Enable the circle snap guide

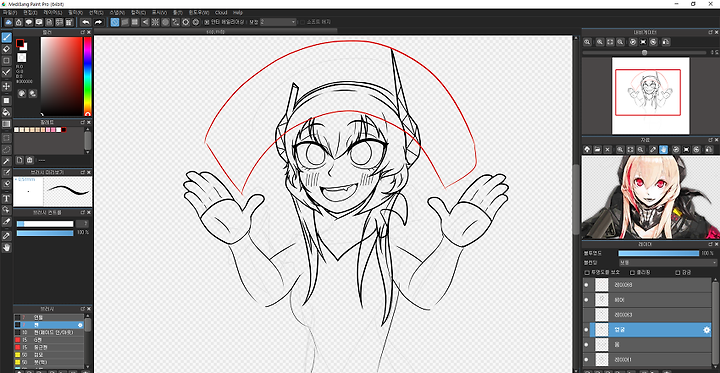tap(165, 22)
